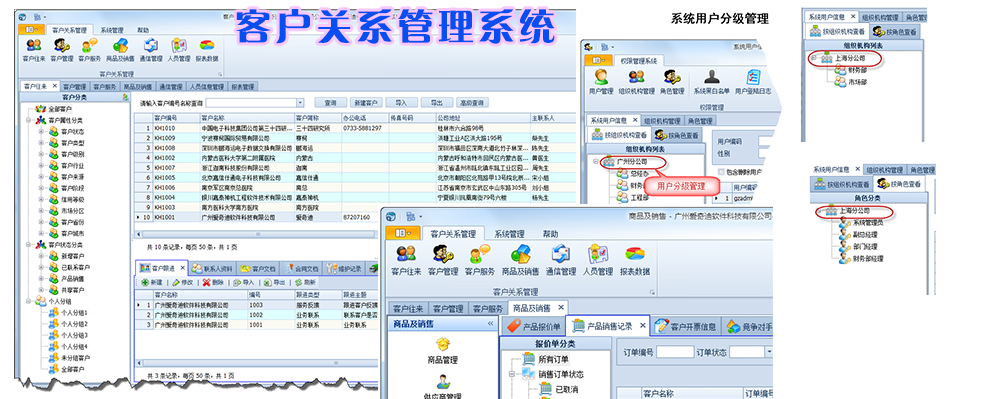Click the 修改 toolbar icon

click(183, 282)
